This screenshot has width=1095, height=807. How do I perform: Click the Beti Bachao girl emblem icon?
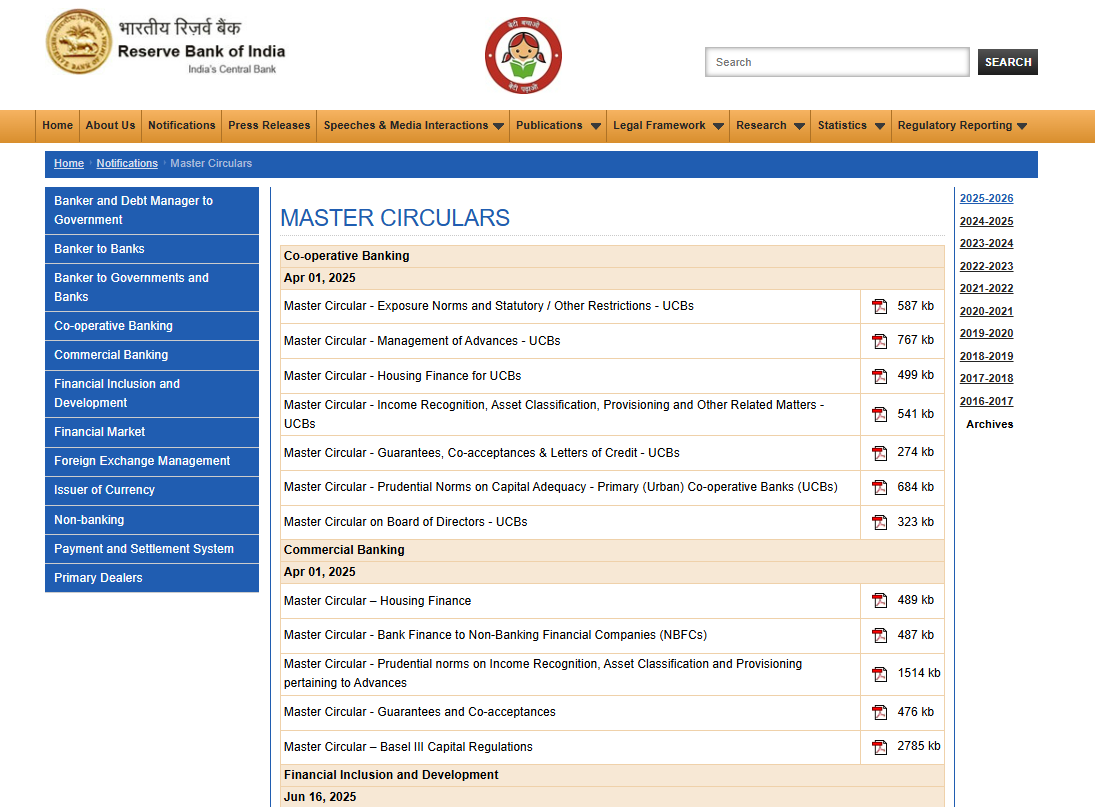click(x=523, y=56)
